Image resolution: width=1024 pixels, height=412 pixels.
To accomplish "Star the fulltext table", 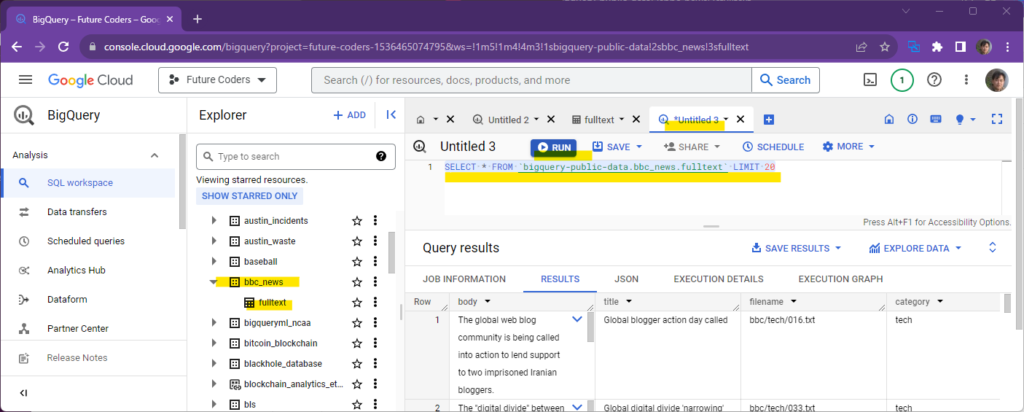I will [357, 302].
